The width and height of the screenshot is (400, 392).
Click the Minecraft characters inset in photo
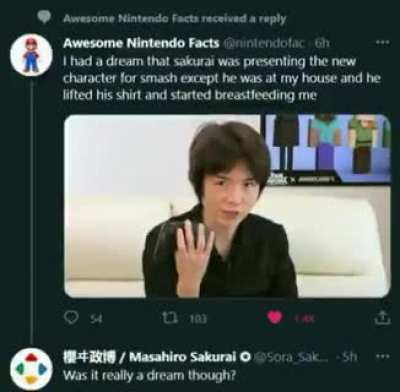coord(328,149)
